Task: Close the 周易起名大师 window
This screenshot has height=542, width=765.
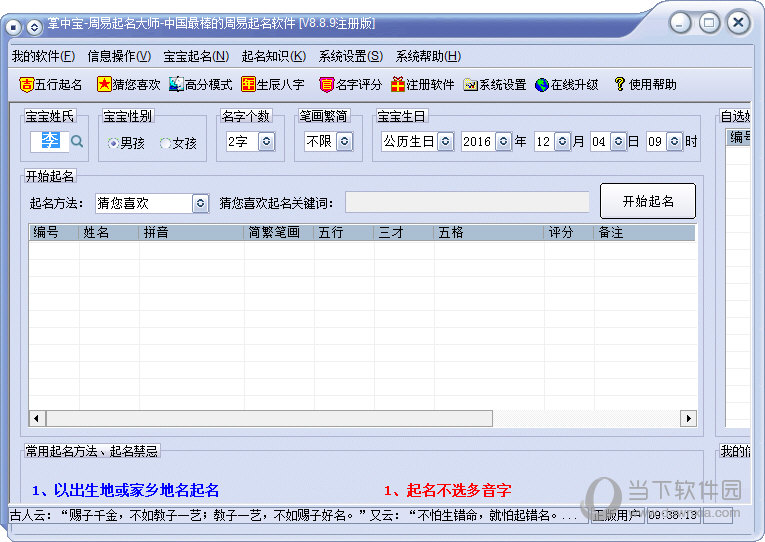Action: [739, 22]
